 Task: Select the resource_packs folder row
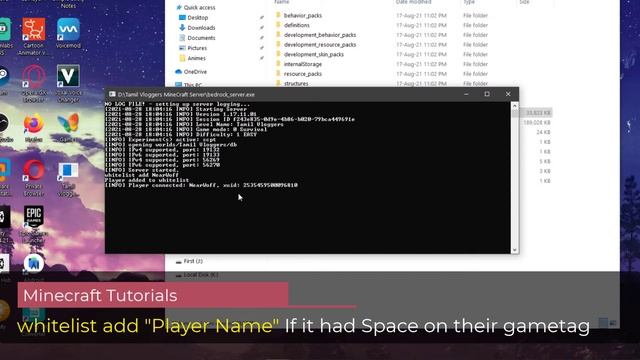point(383,74)
